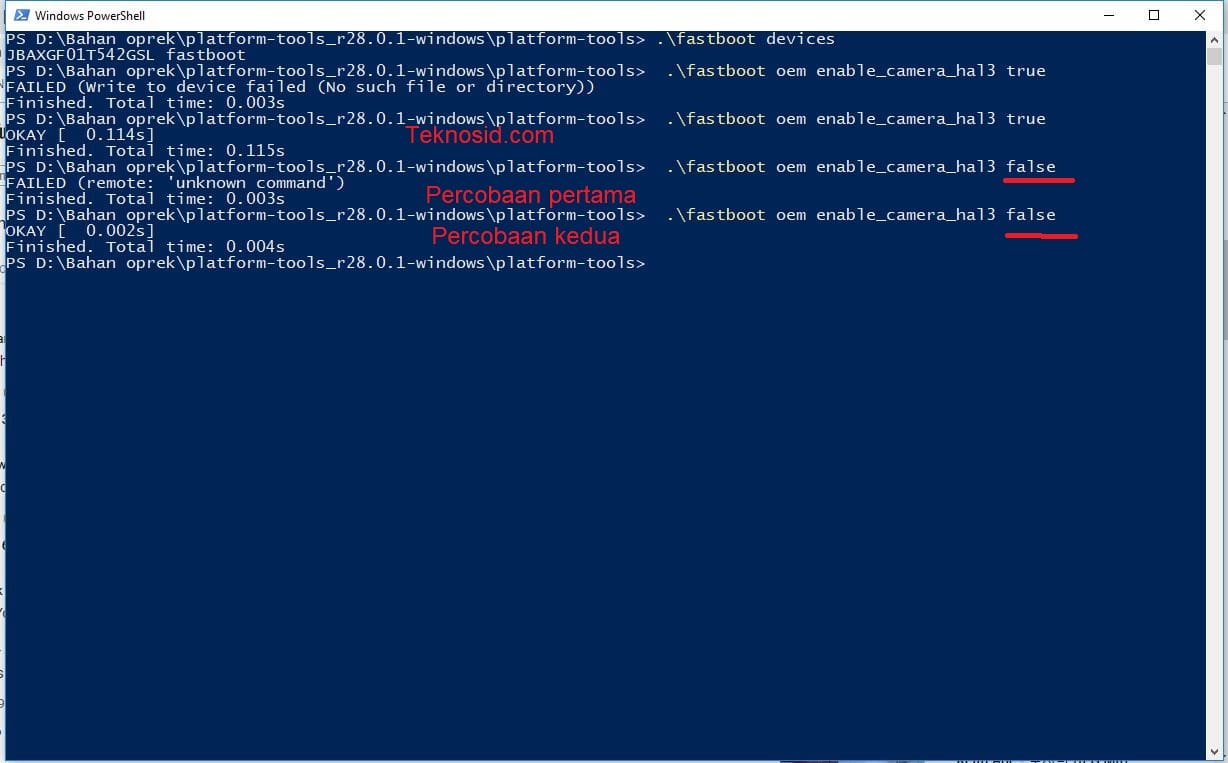Image resolution: width=1228 pixels, height=763 pixels.
Task: Click the empty prompt on the last line
Action: pos(326,263)
